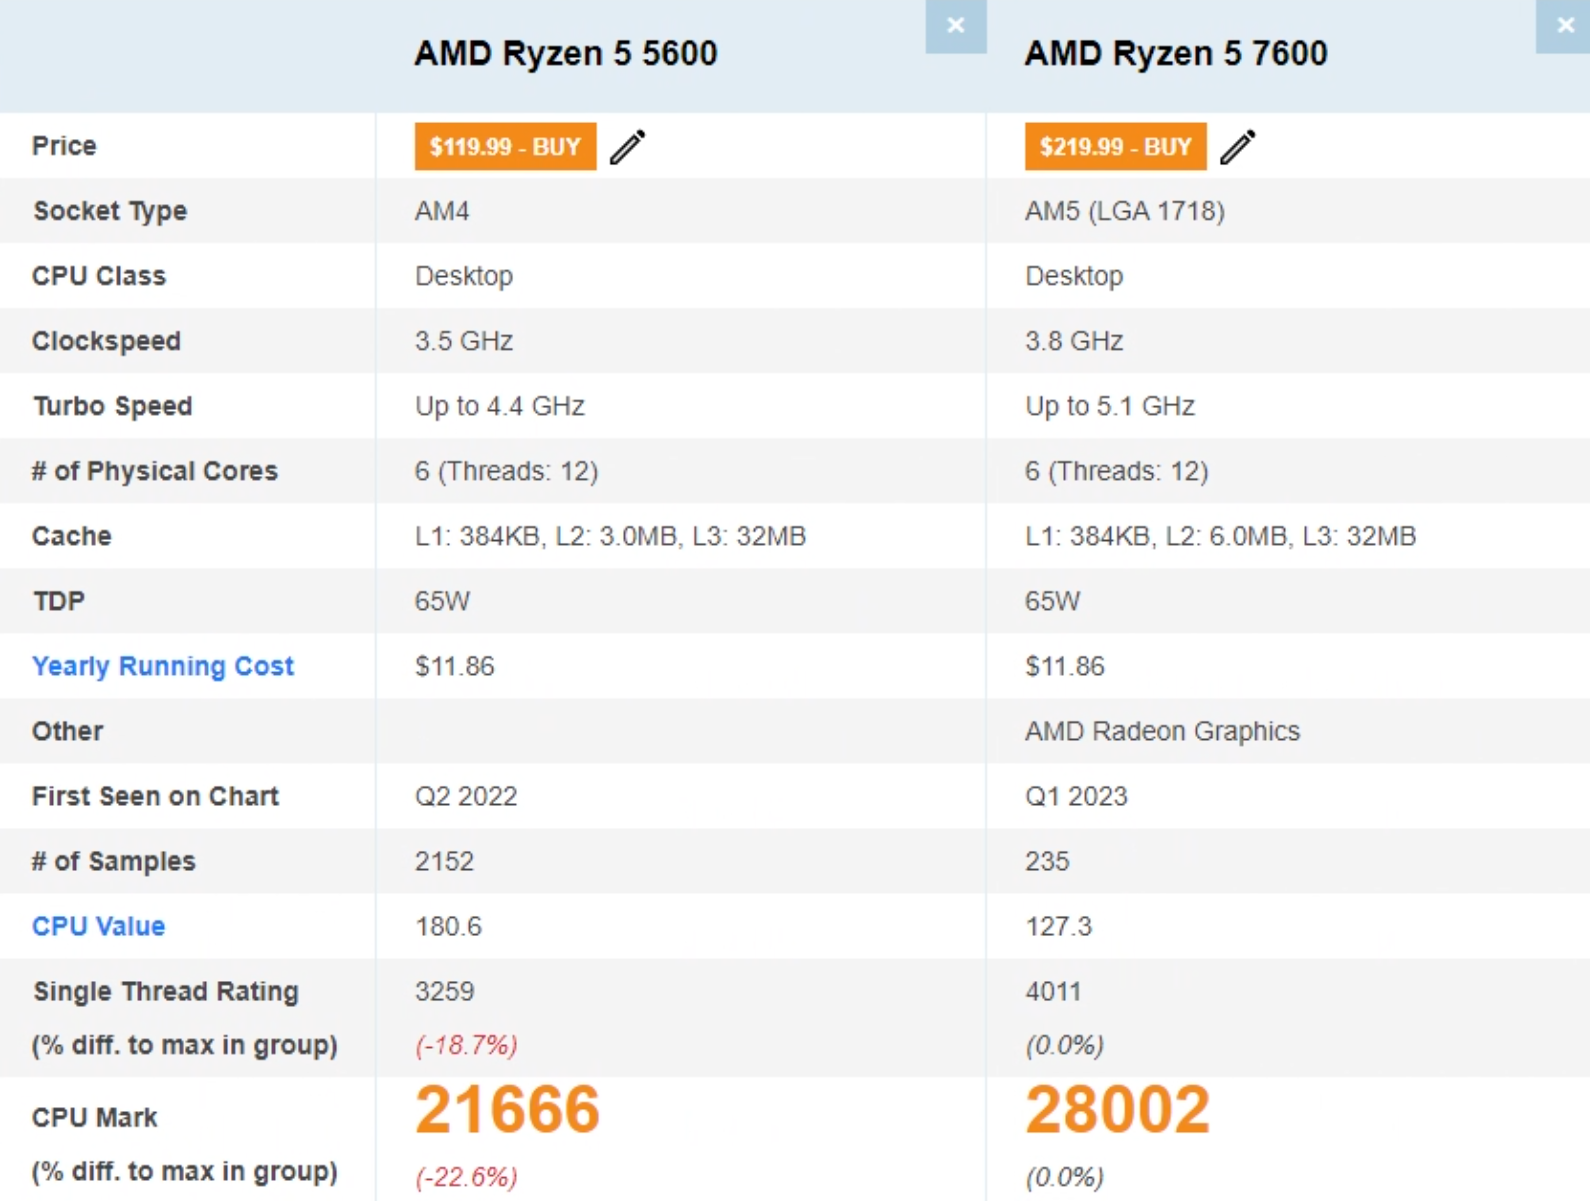The width and height of the screenshot is (1590, 1201).
Task: Click the # of Physical Cores label
Action: point(155,471)
